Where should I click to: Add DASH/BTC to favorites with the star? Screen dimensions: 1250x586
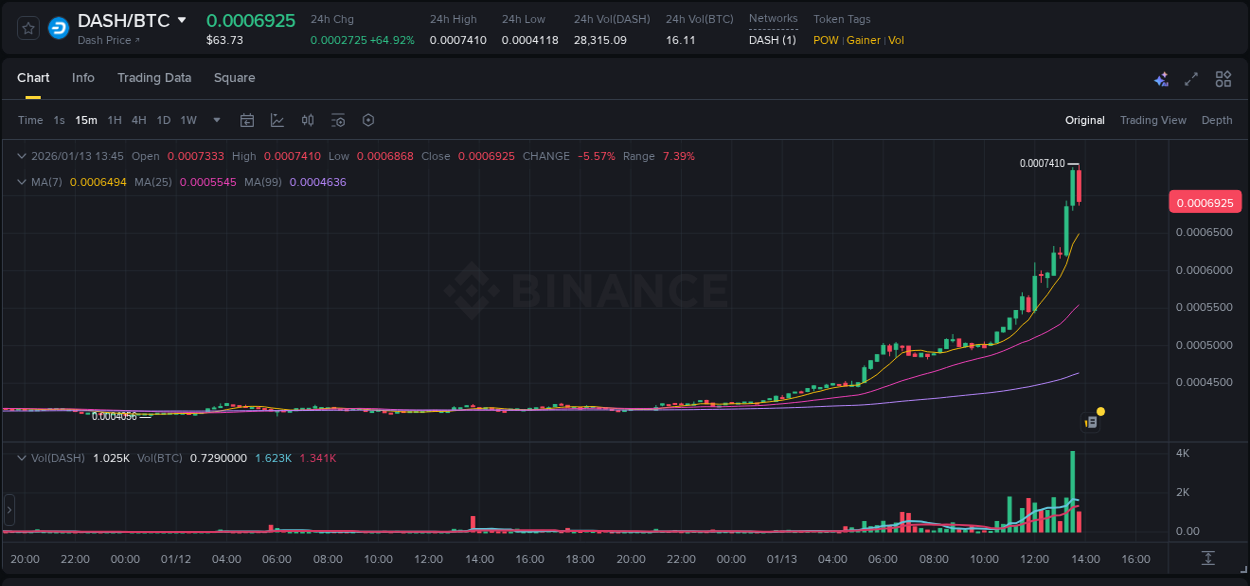(27, 27)
